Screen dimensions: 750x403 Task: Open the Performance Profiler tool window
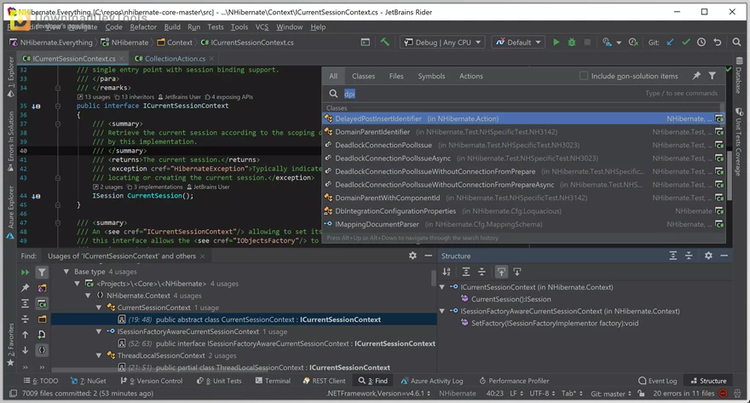(514, 381)
